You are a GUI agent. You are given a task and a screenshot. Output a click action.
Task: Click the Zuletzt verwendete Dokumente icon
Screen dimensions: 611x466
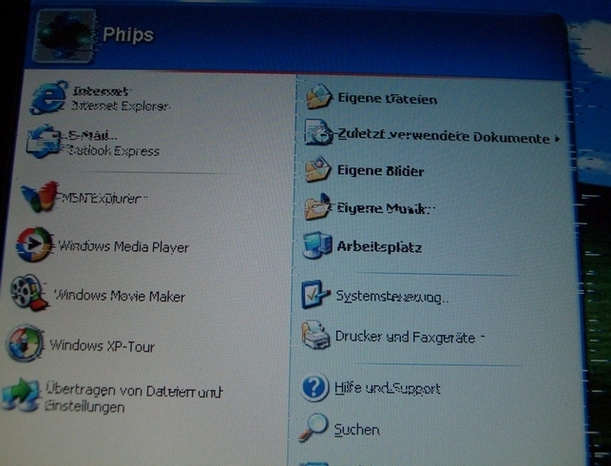(x=318, y=132)
